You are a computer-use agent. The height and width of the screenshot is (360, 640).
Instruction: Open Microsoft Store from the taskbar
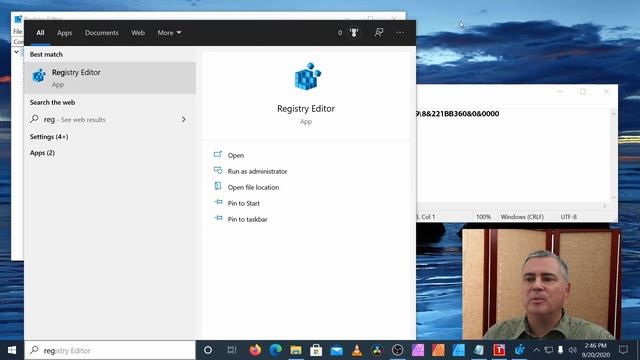click(316, 350)
